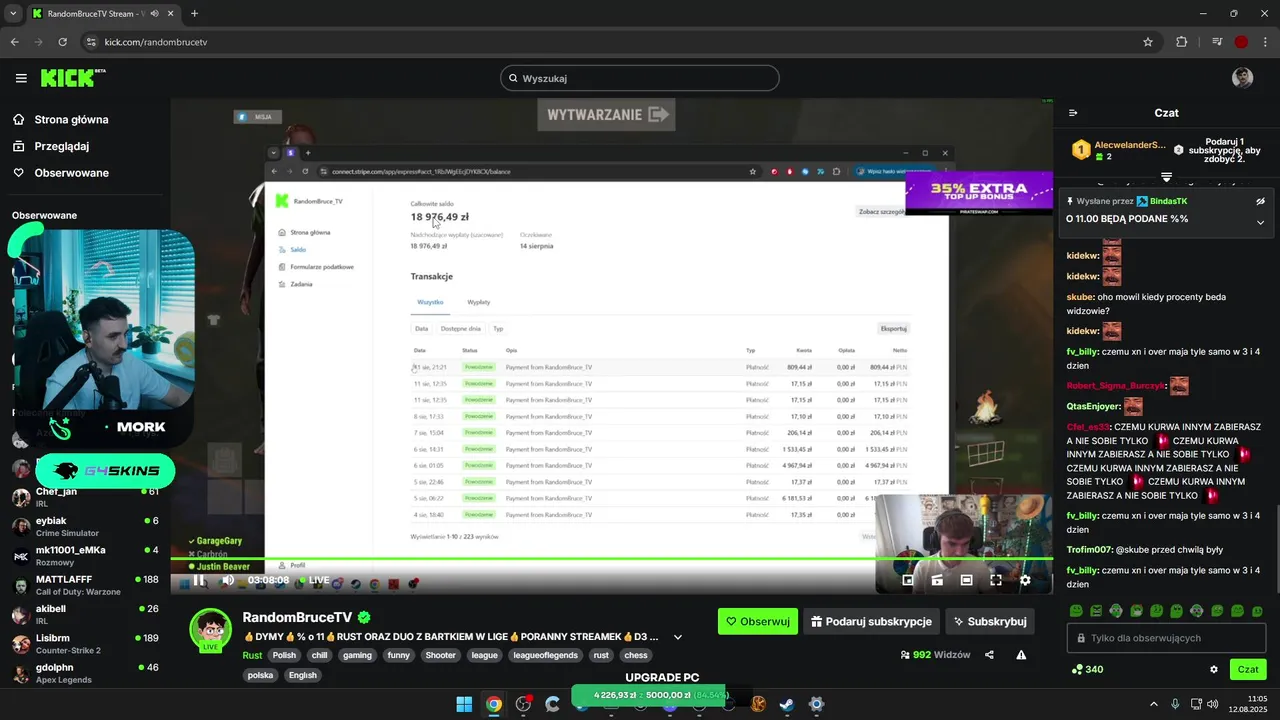
Task: Open picture-in-picture player icon
Action: (937, 580)
